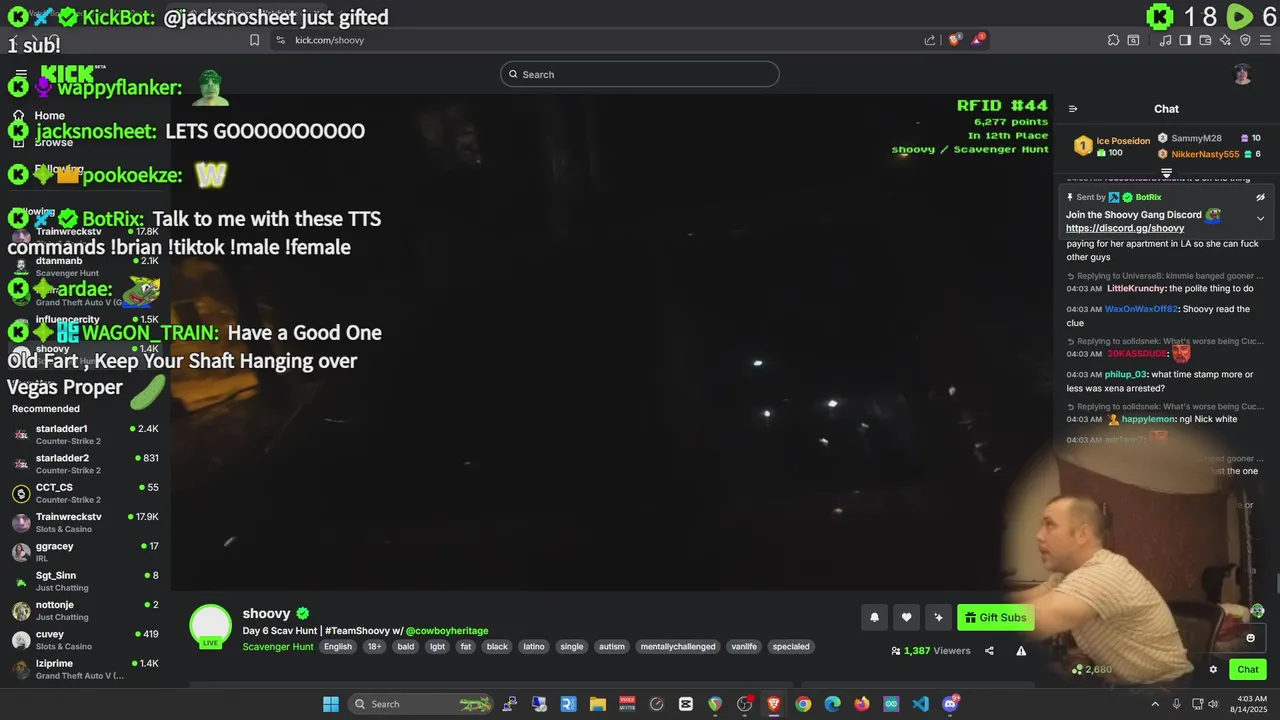
Task: Expand the gifters leaderboard arrow
Action: (x=1166, y=173)
